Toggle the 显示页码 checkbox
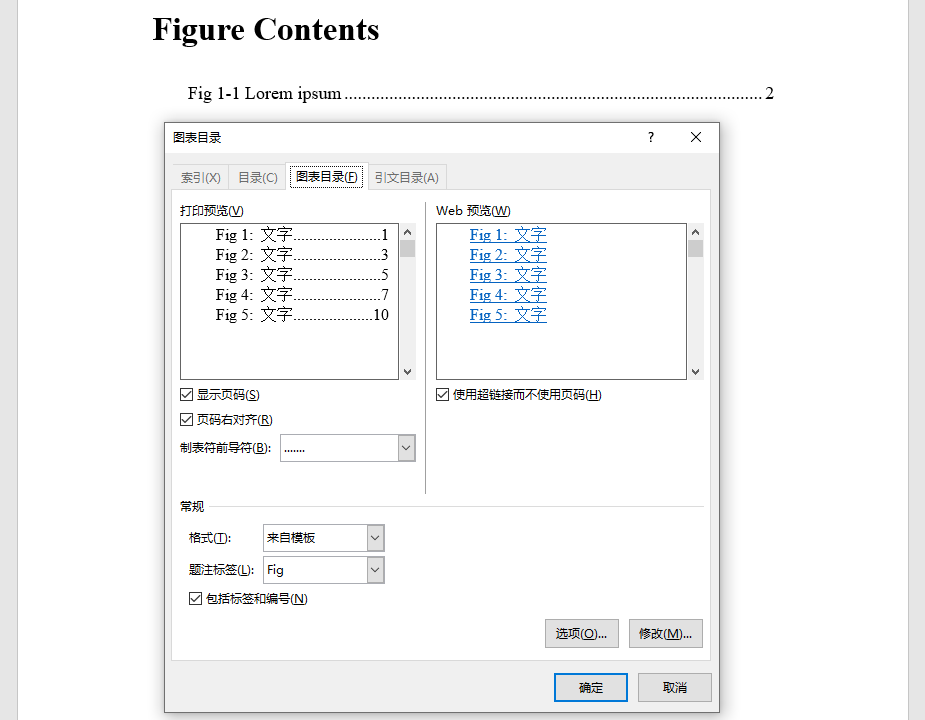The height and width of the screenshot is (720, 925). tap(186, 394)
